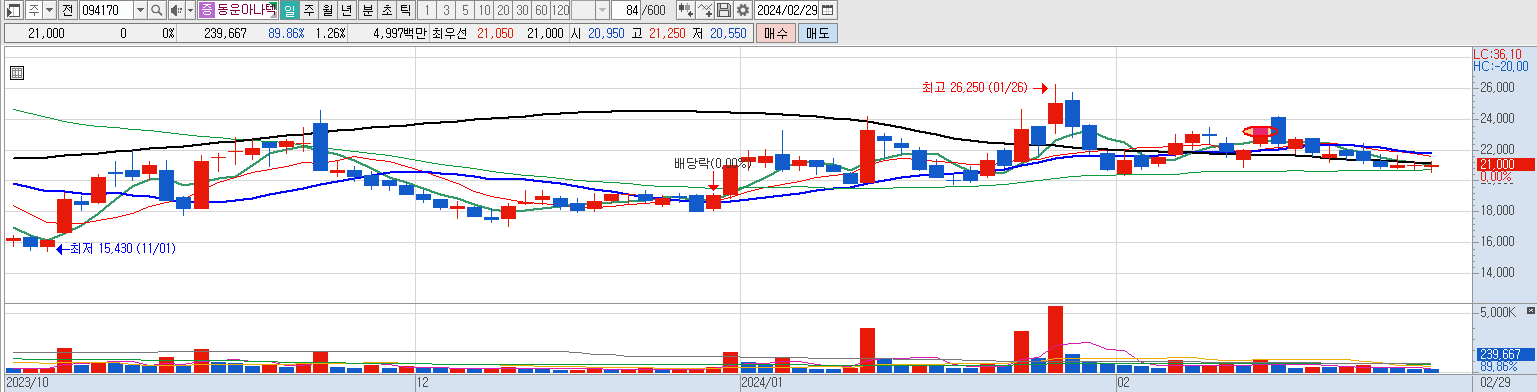
Task: Click the volume value 239,667 in quote bar
Action: pyautogui.click(x=225, y=33)
